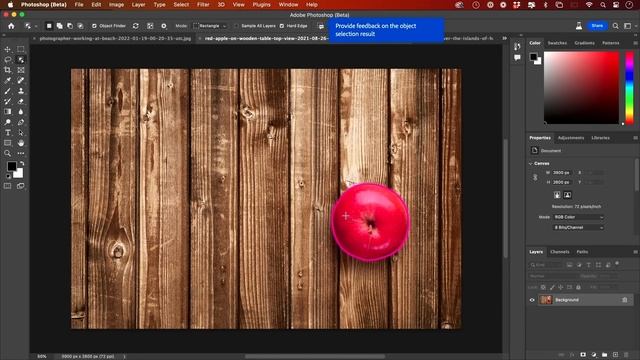
Task: Switch to the Swatches tab
Action: click(x=557, y=43)
